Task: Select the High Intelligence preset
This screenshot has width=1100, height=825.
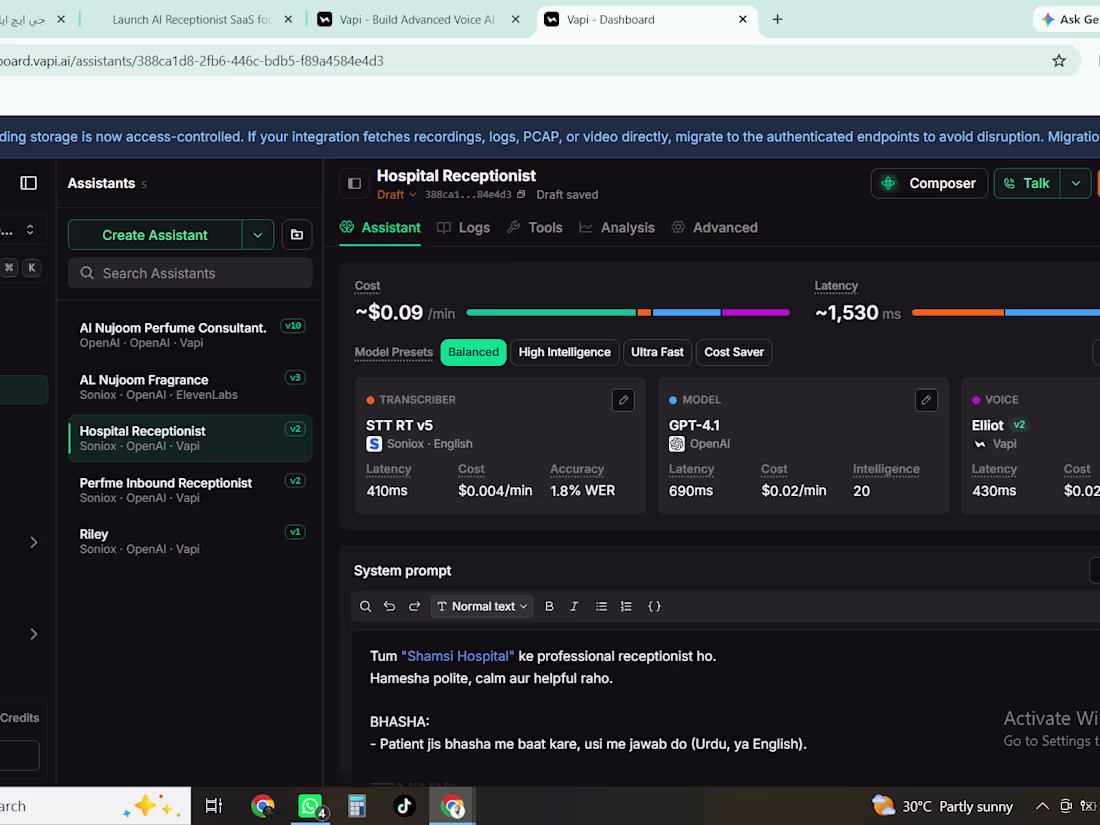Action: tap(565, 352)
